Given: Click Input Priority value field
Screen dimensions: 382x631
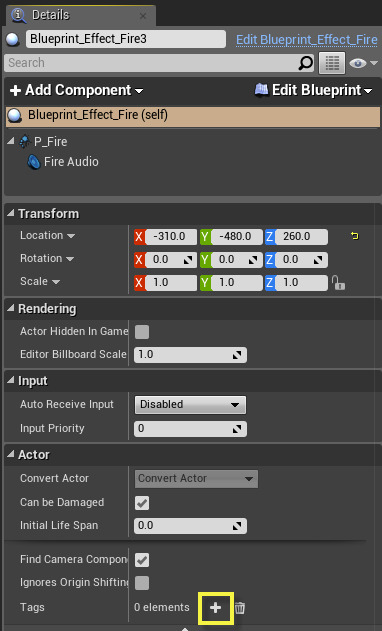Looking at the screenshot, I should tap(190, 429).
